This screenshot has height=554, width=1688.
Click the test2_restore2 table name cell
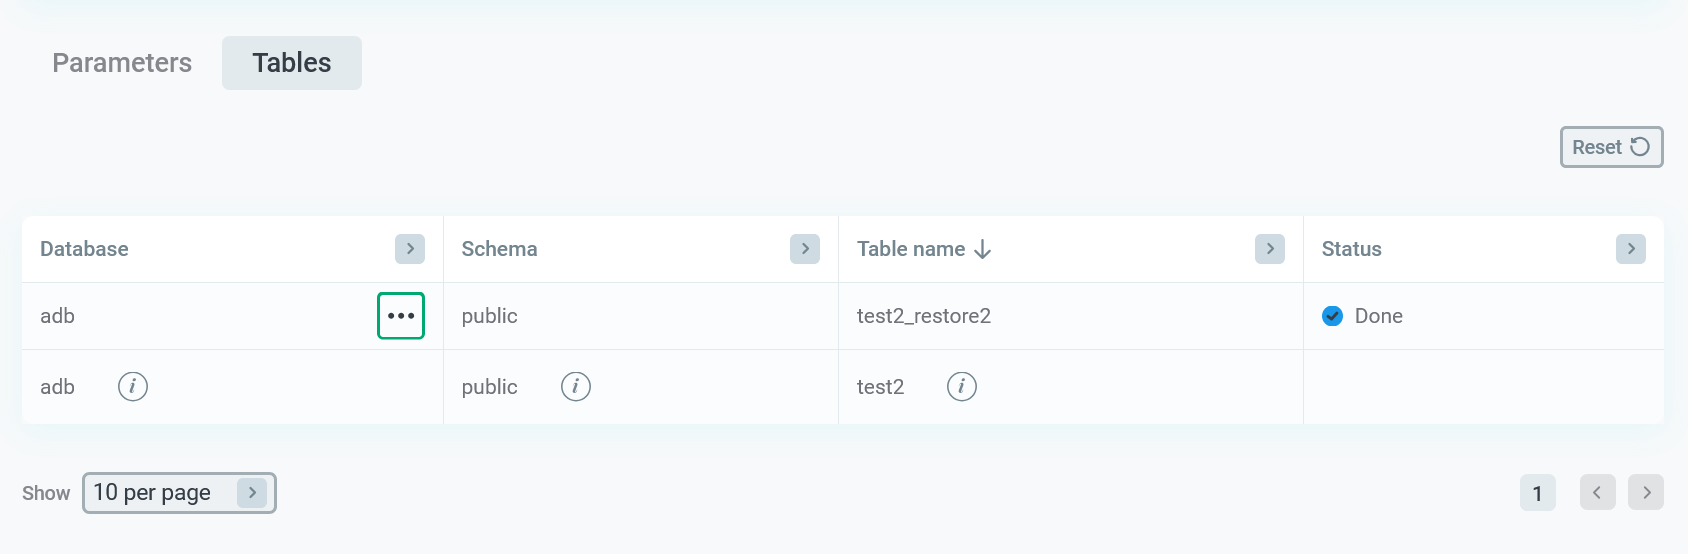(924, 316)
